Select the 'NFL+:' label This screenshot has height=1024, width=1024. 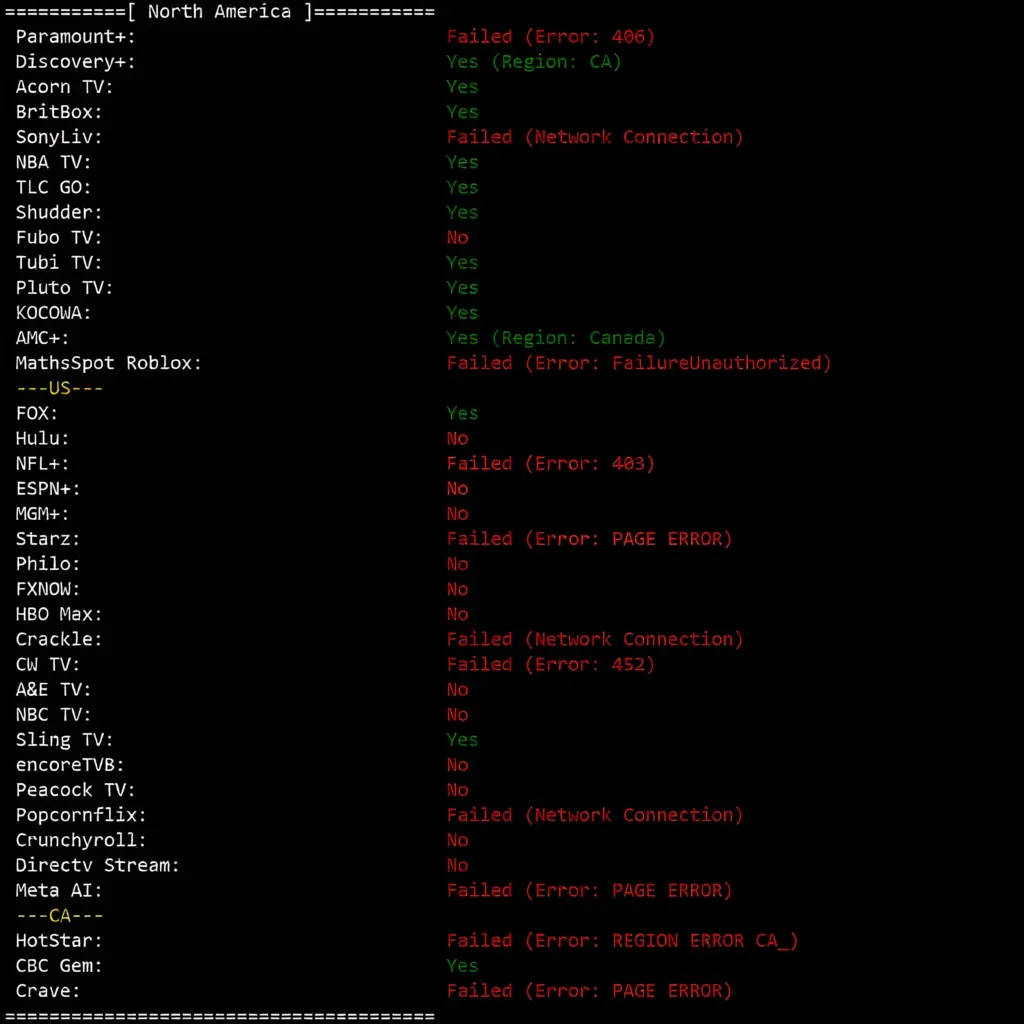point(42,464)
